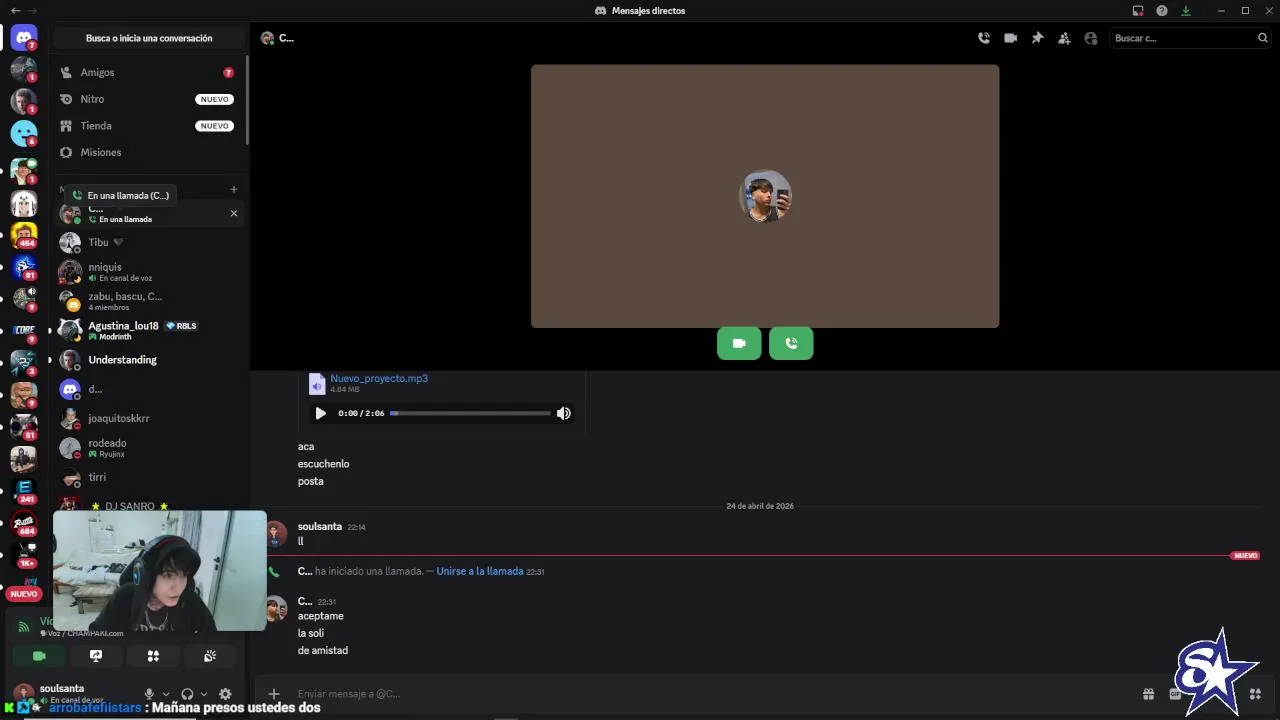1280x720 pixels.
Task: Join call with green phone button
Action: (x=791, y=343)
